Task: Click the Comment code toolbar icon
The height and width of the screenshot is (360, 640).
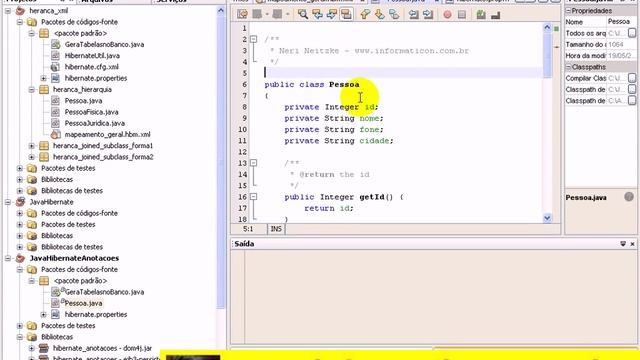Action: pyautogui.click(x=481, y=15)
